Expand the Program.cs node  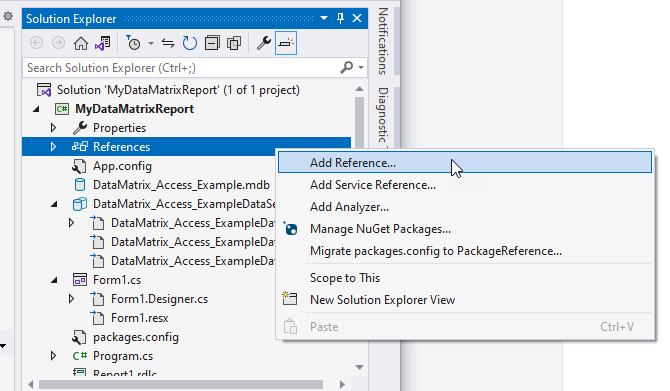click(53, 356)
